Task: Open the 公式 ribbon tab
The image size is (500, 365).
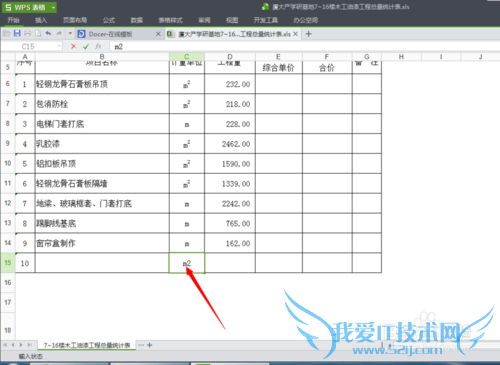Action: tap(109, 20)
